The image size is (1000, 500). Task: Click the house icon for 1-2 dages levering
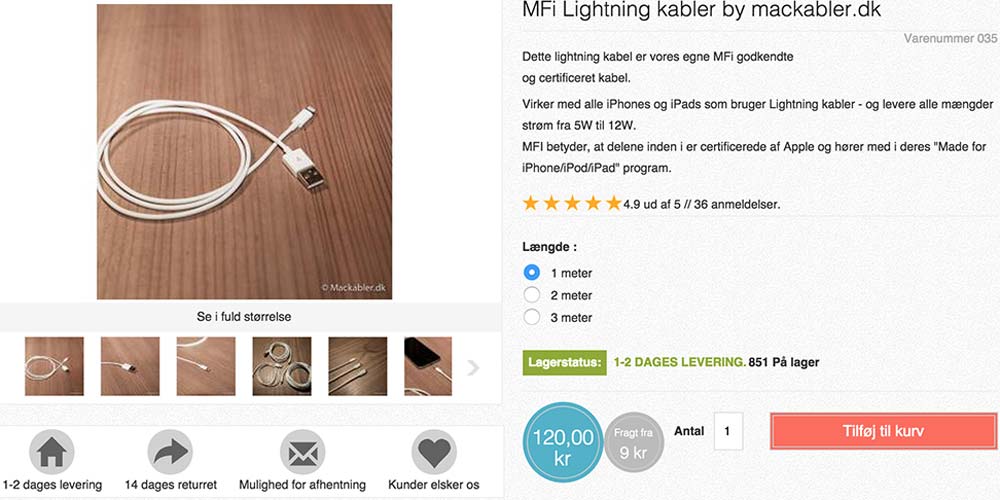pos(52,453)
